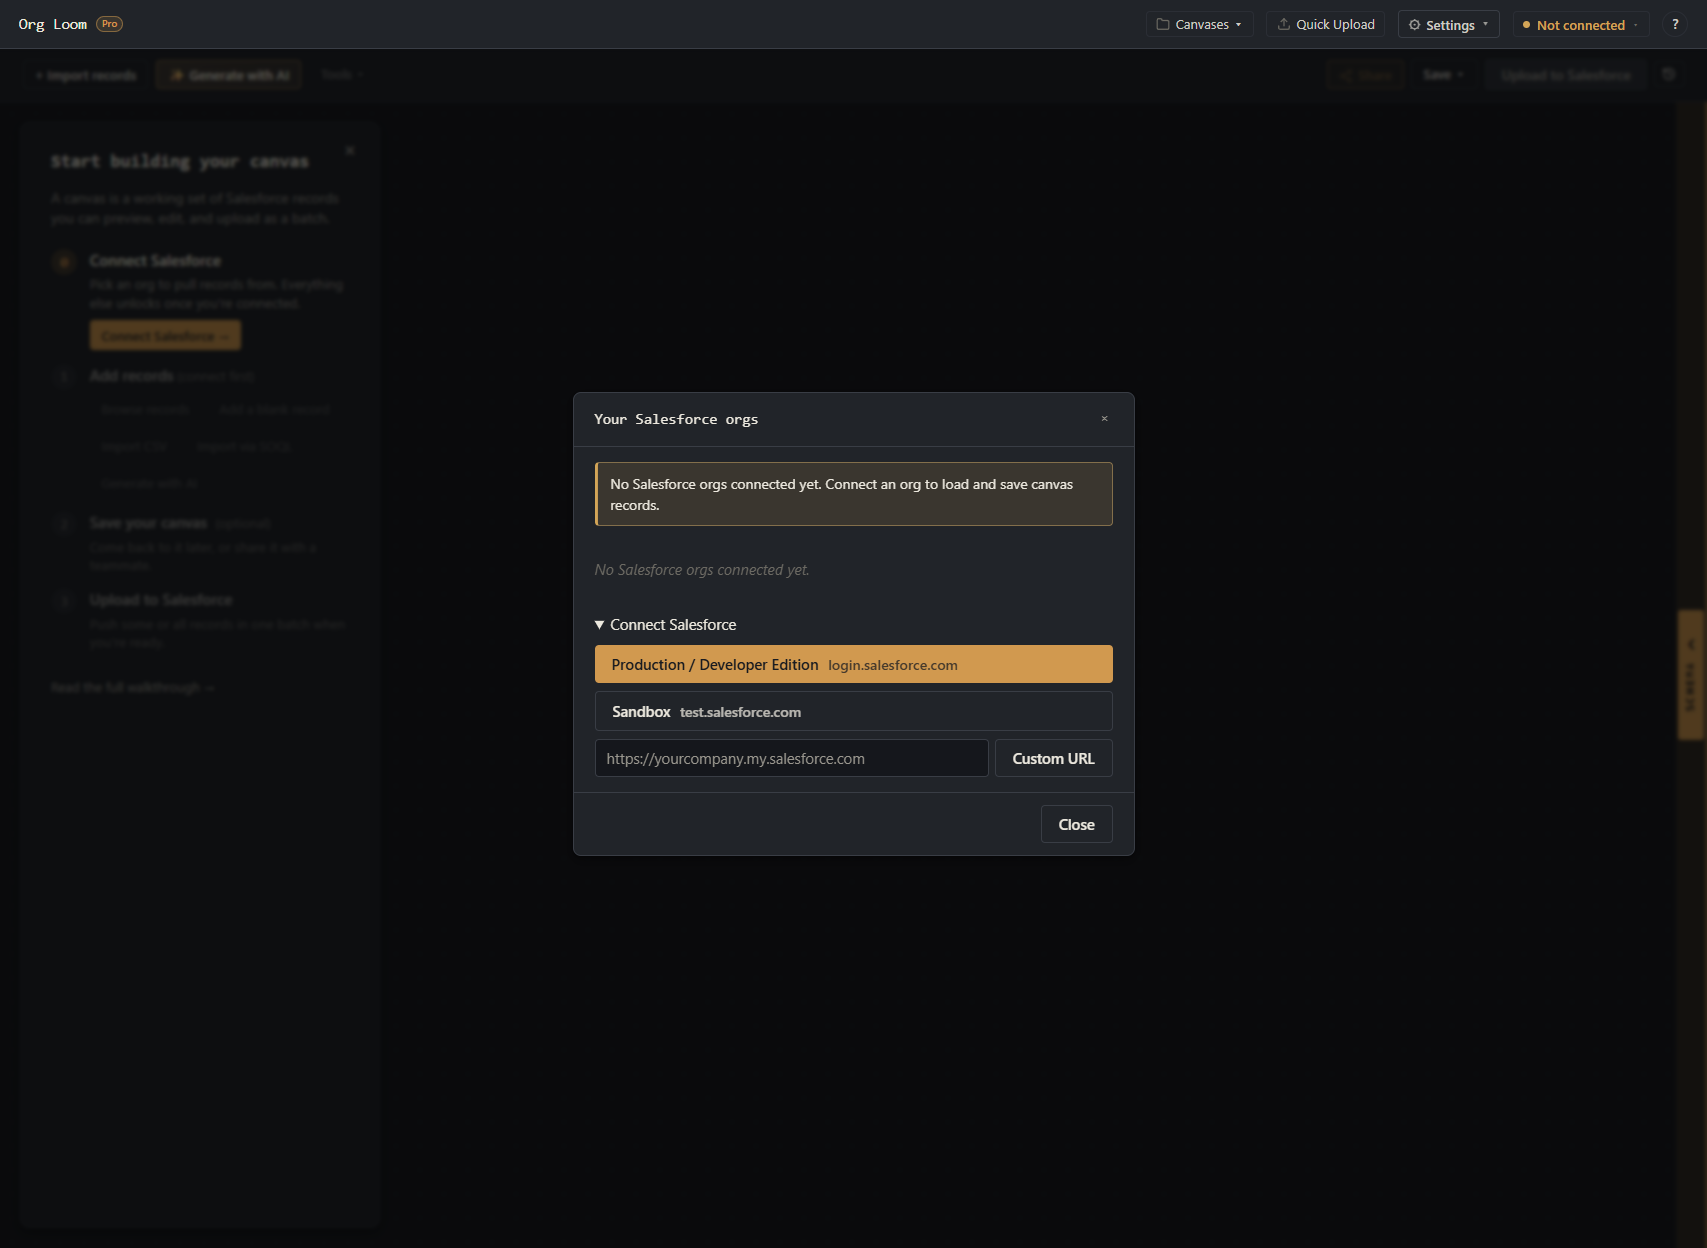
Task: Choose the Sandbox test.salesforce.com option
Action: 853,711
